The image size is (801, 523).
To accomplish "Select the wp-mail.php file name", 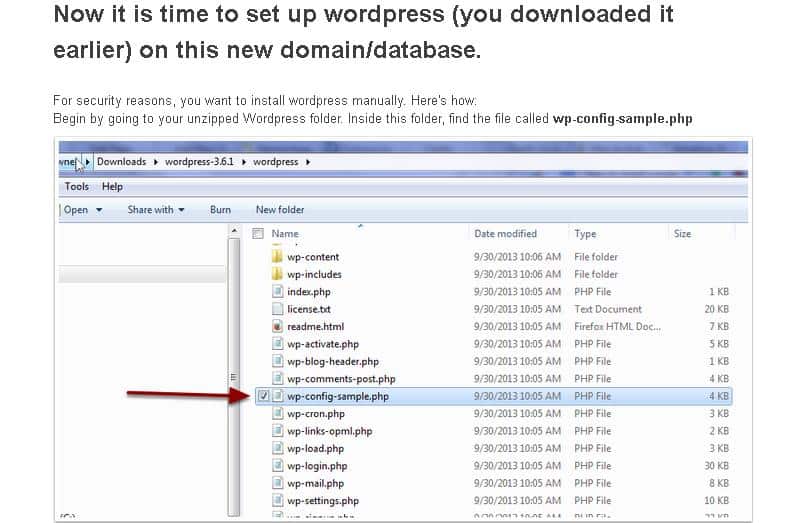I will pos(315,483).
